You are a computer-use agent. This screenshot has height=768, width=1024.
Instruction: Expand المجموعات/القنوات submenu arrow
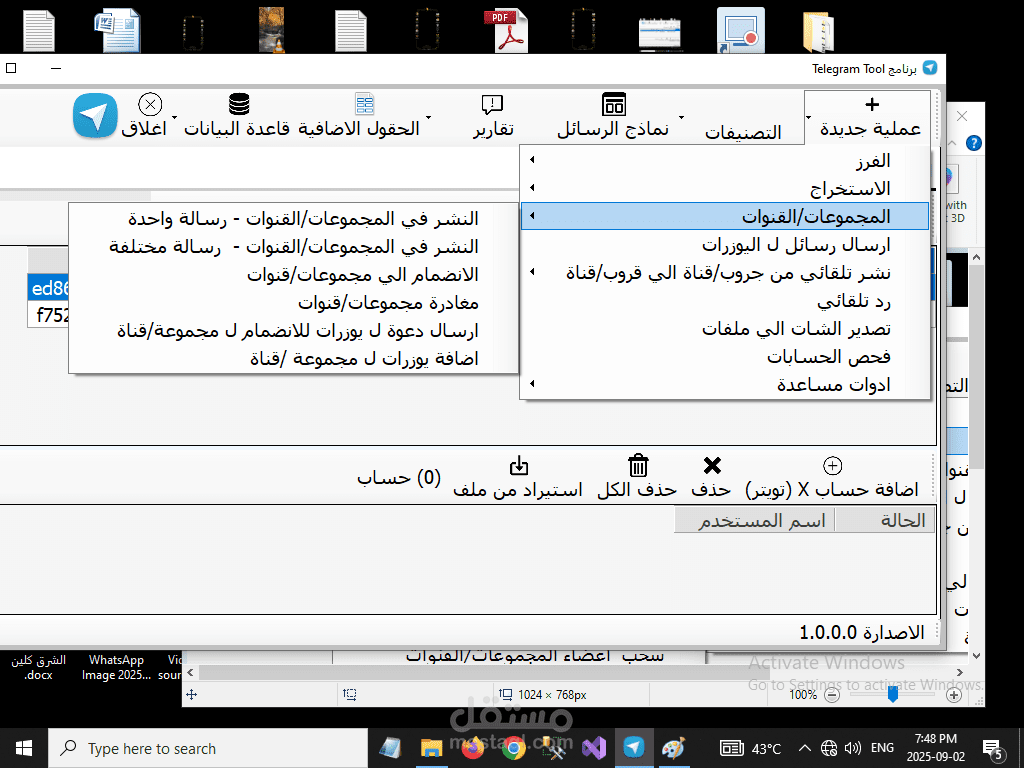click(x=532, y=216)
